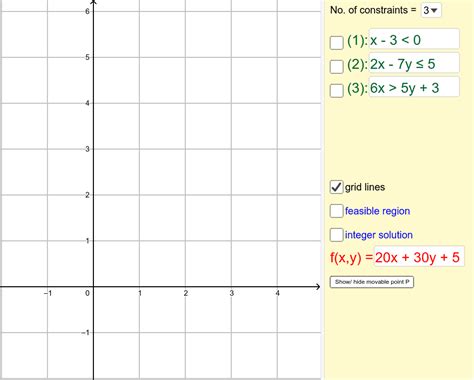Click the 'grid lines' label text
This screenshot has height=380, width=474.
point(365,187)
